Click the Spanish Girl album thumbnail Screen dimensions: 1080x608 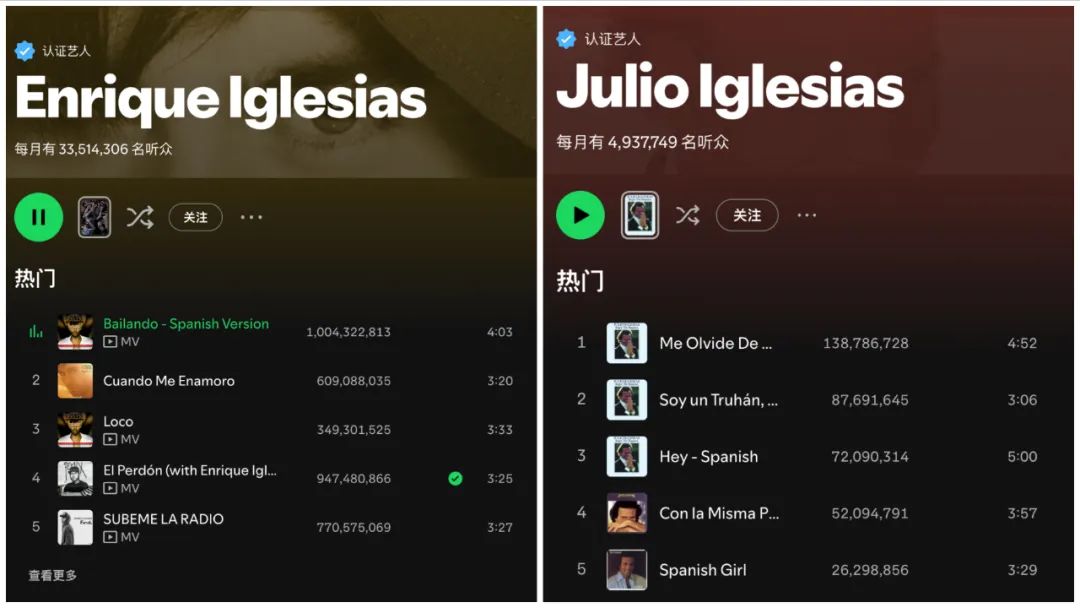tap(627, 569)
